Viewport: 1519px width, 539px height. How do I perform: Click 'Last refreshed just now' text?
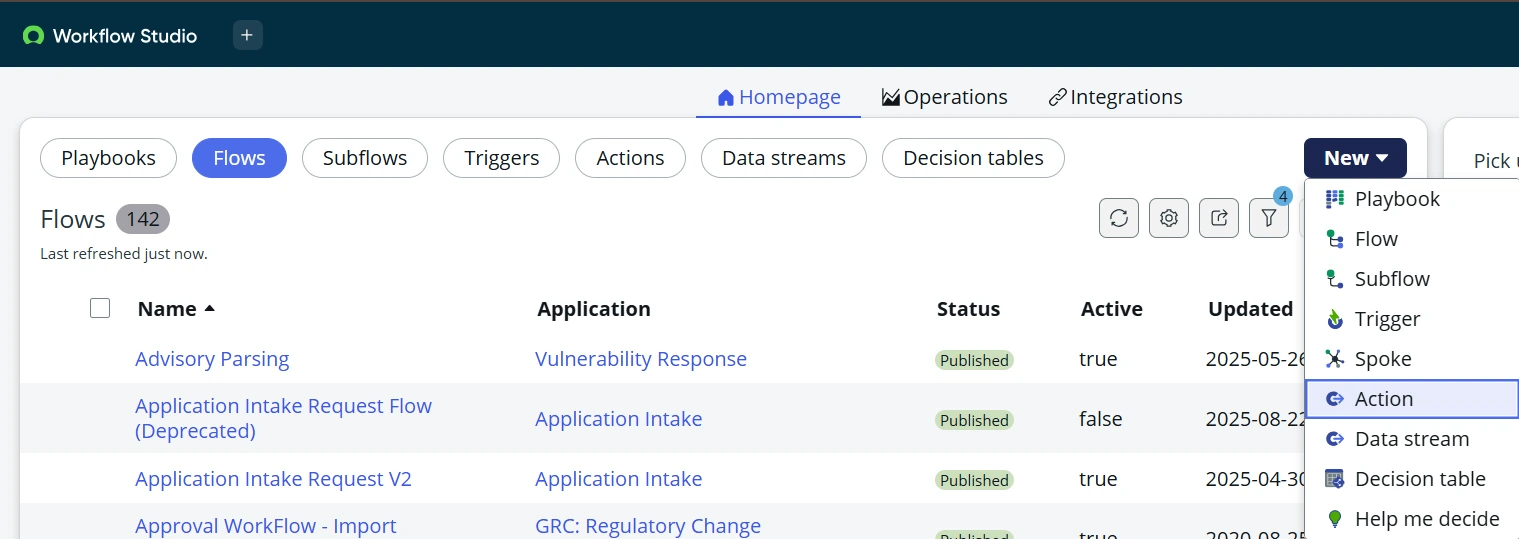coord(124,254)
